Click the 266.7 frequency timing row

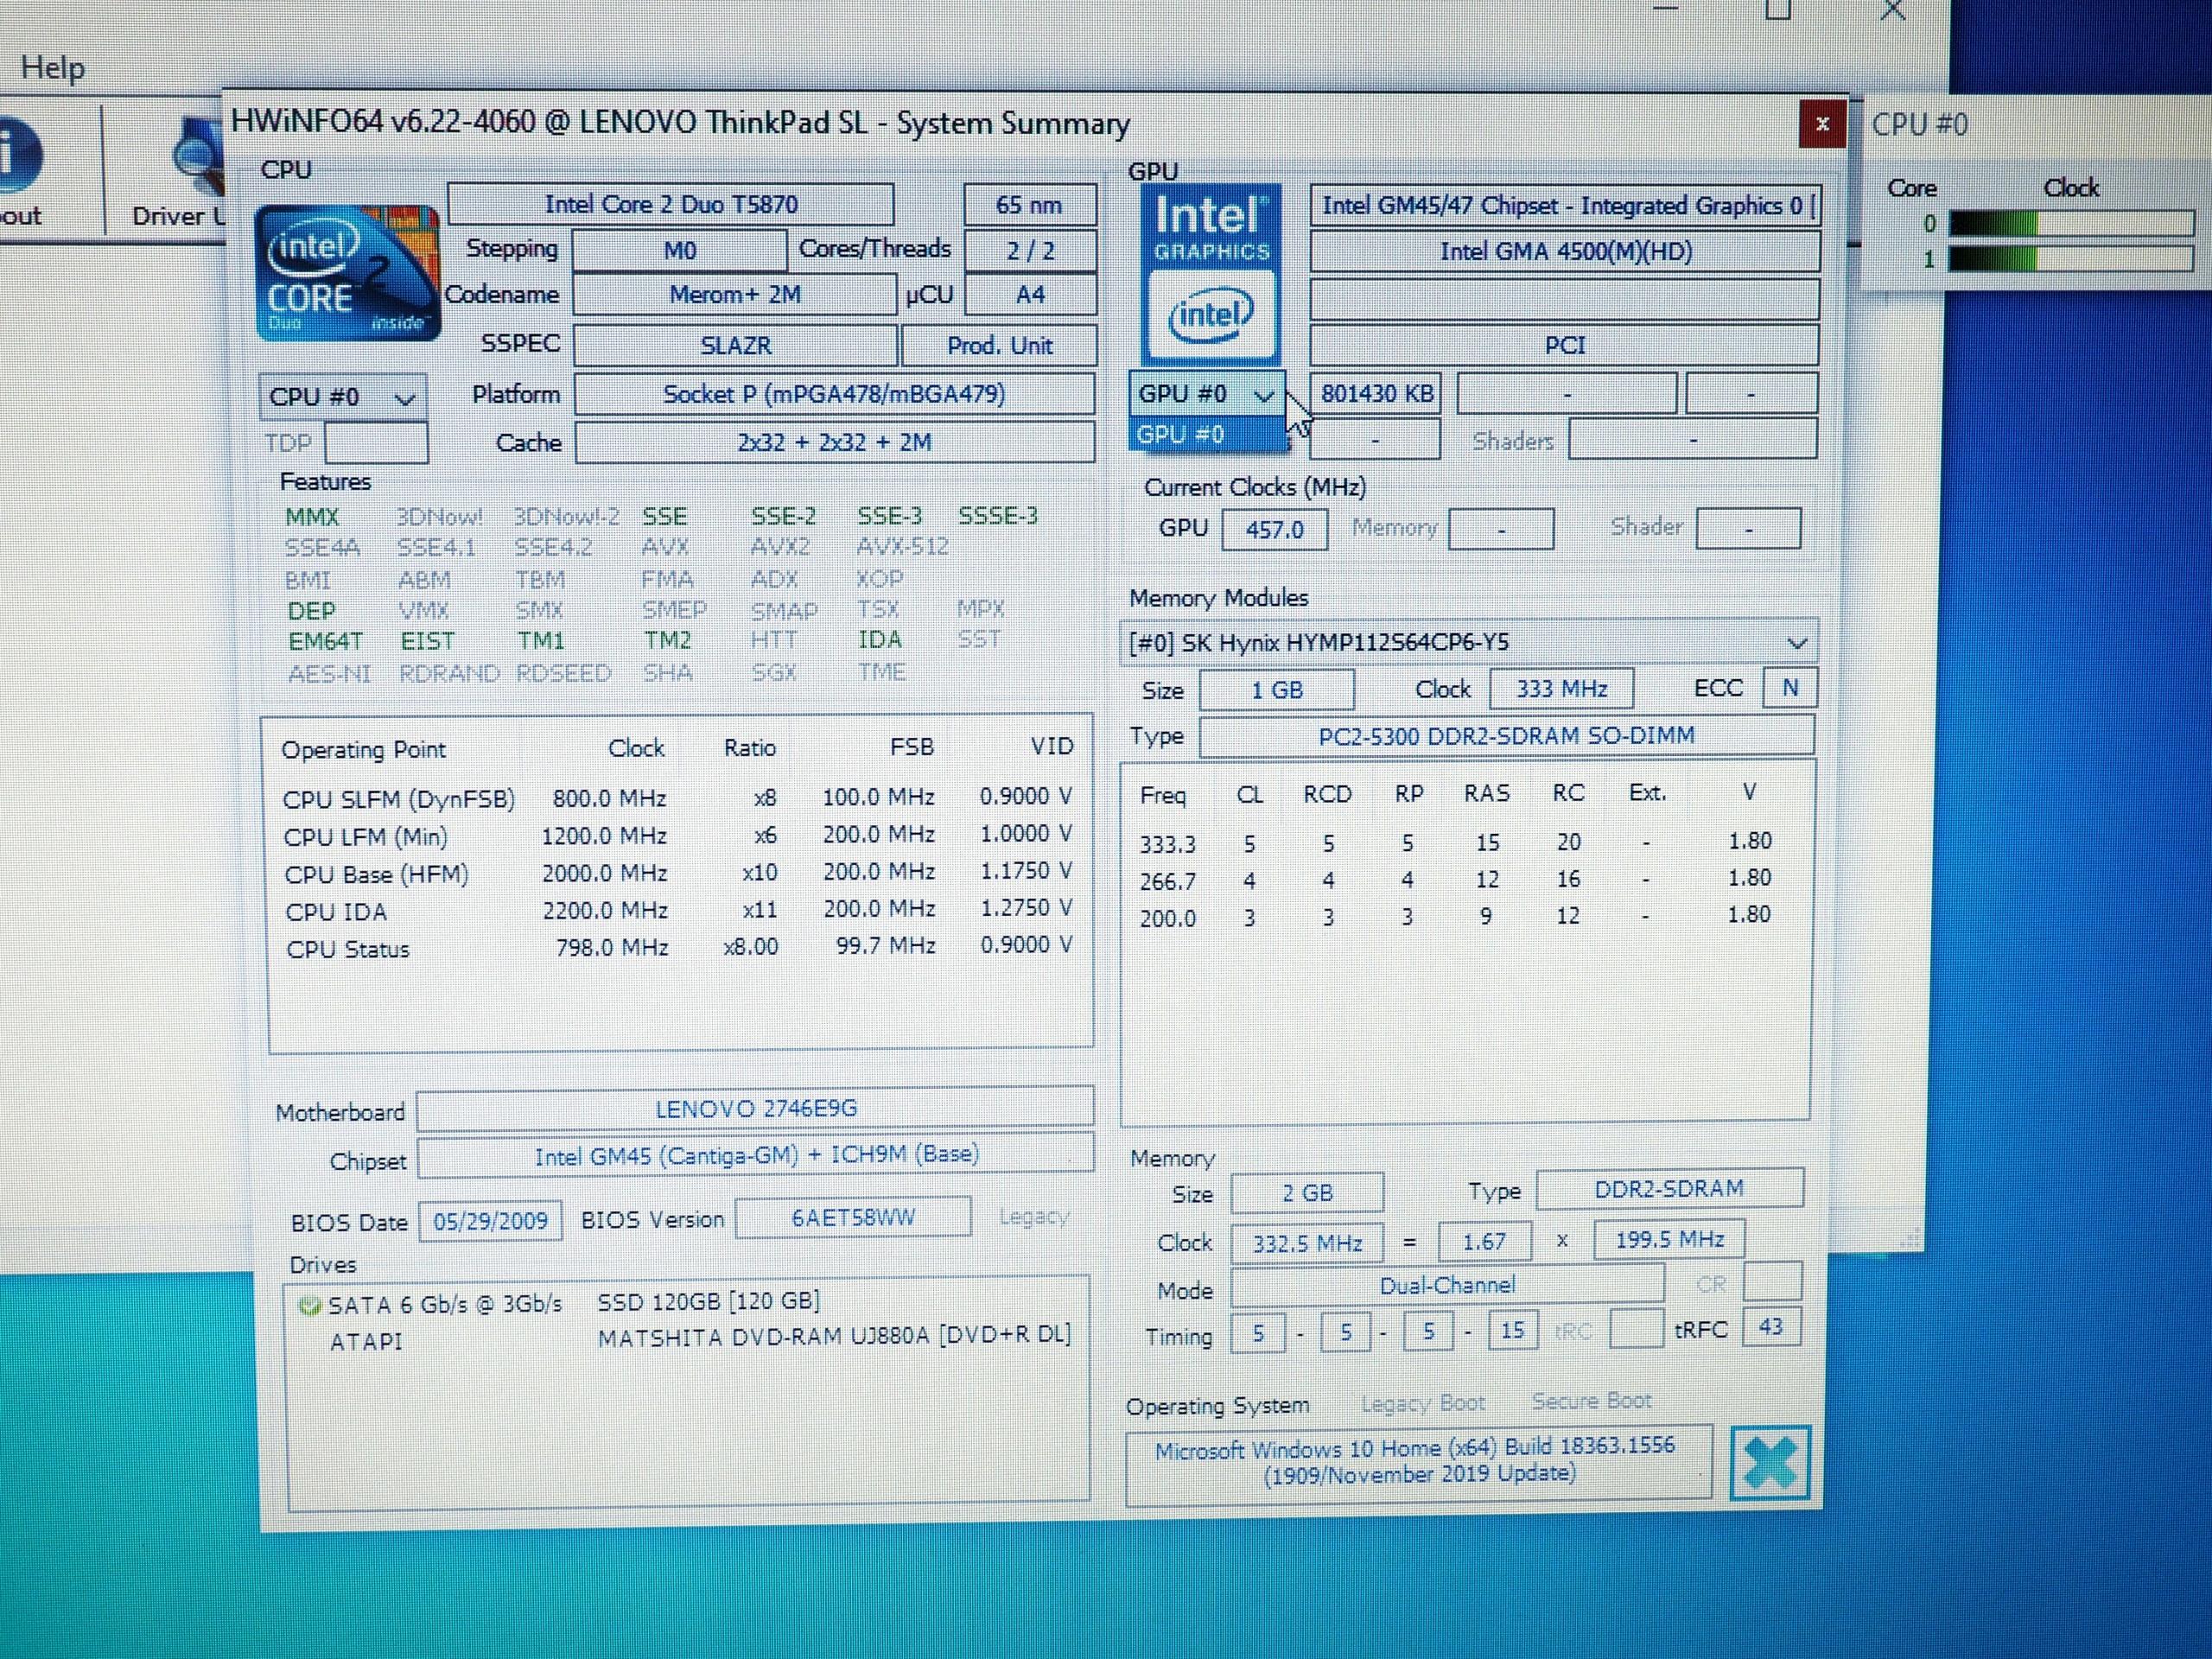point(1455,879)
